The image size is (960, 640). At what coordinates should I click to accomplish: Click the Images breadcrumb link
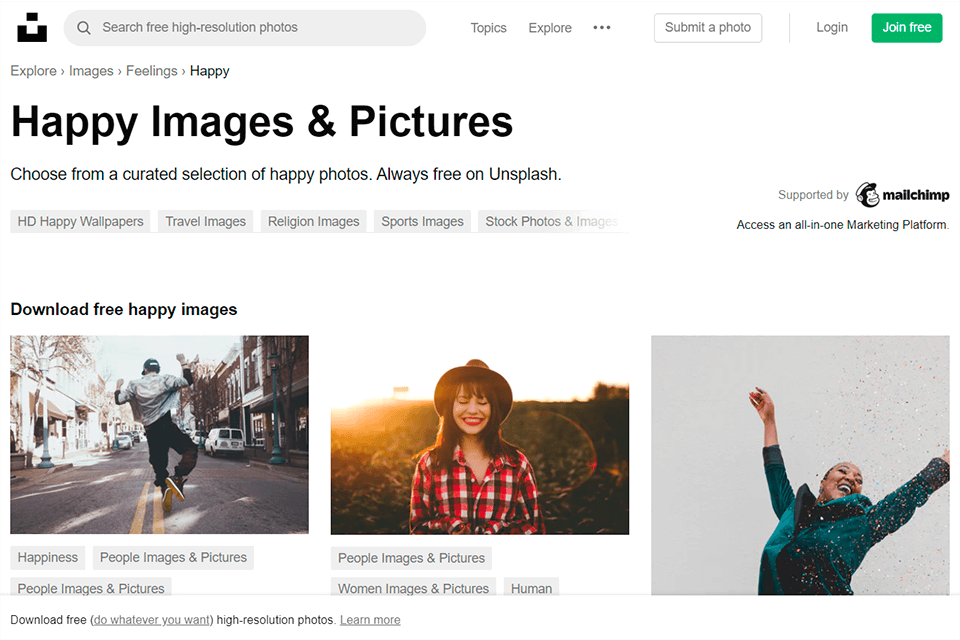click(91, 70)
